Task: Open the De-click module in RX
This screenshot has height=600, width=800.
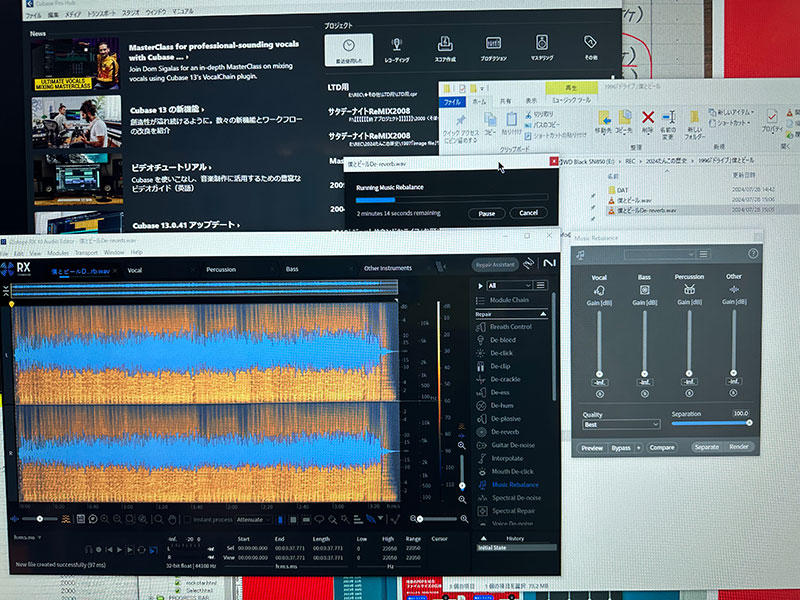Action: (496, 353)
